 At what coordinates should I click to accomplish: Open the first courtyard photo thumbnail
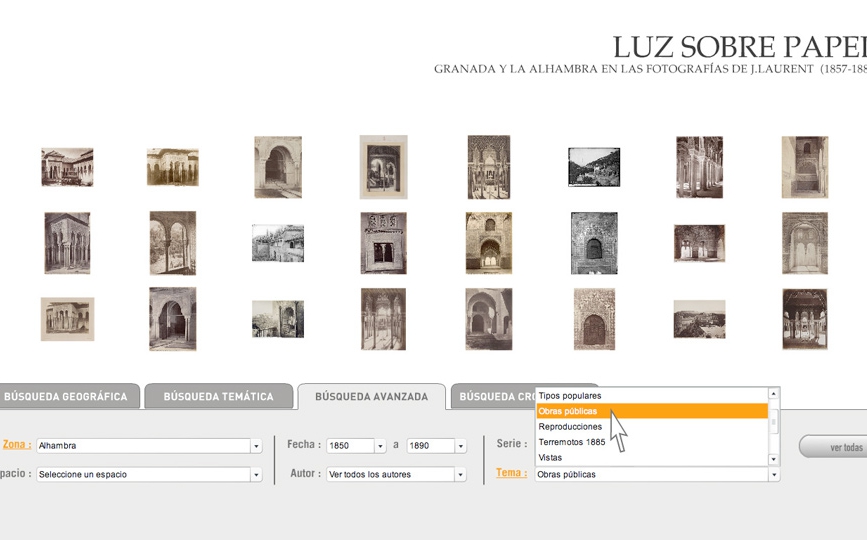pos(67,167)
